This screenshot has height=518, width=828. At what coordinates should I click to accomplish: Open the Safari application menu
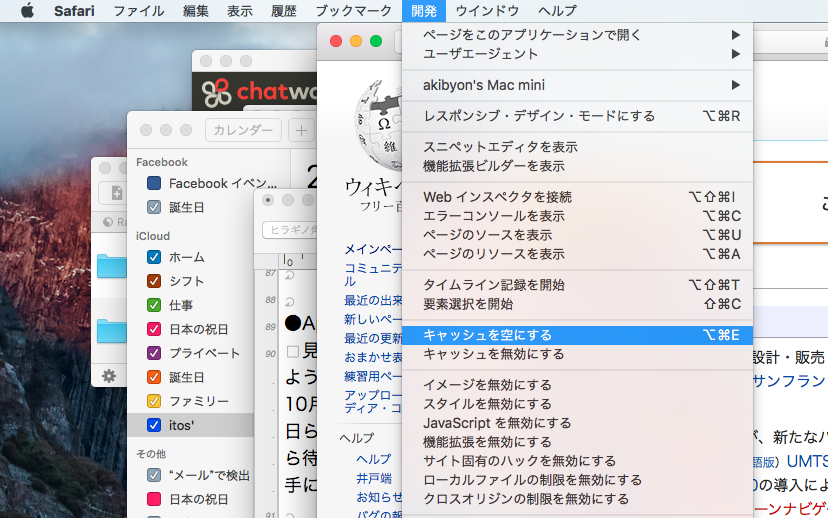[x=74, y=11]
